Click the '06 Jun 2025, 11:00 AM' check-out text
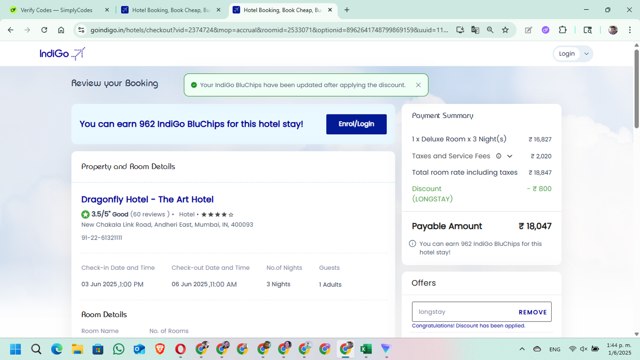 click(x=204, y=284)
